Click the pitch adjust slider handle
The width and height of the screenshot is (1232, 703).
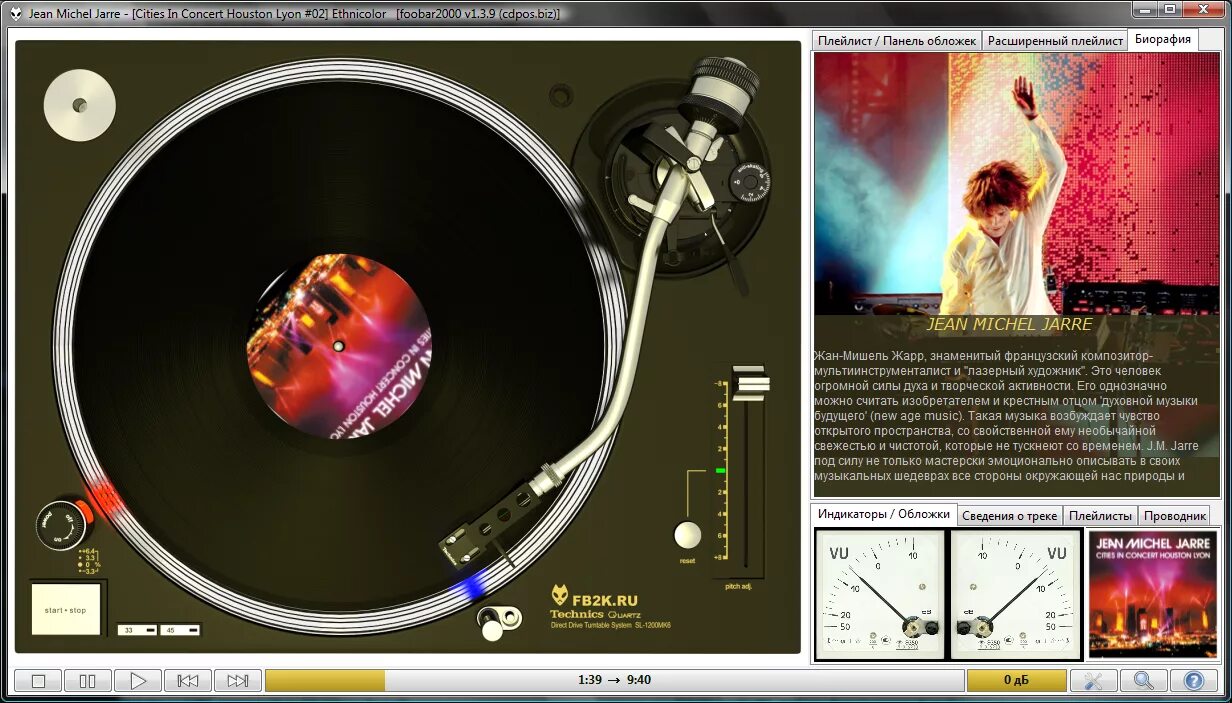click(751, 383)
